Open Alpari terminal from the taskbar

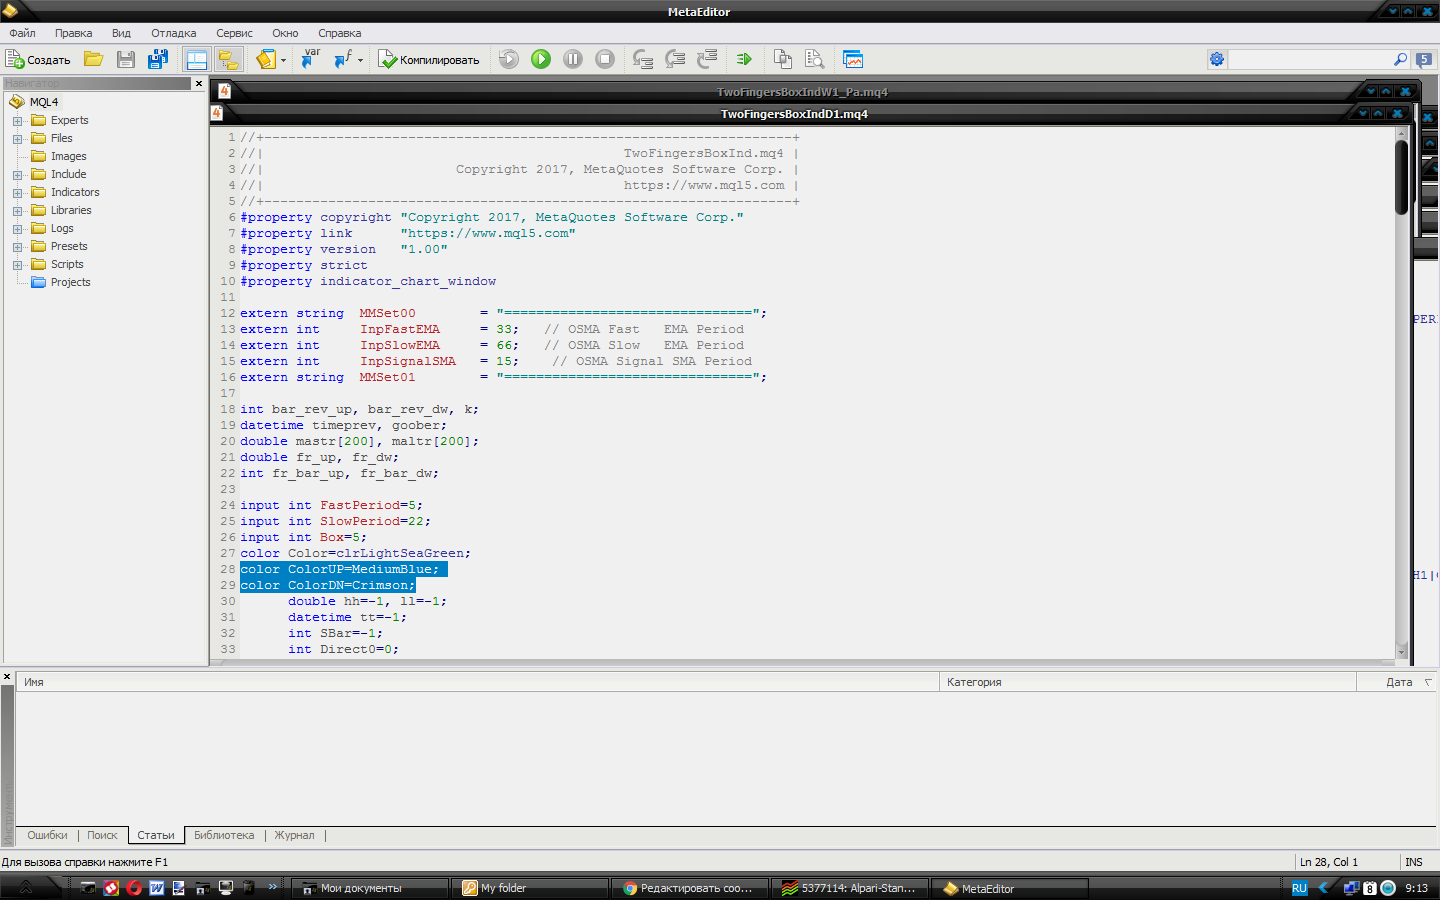pos(850,888)
